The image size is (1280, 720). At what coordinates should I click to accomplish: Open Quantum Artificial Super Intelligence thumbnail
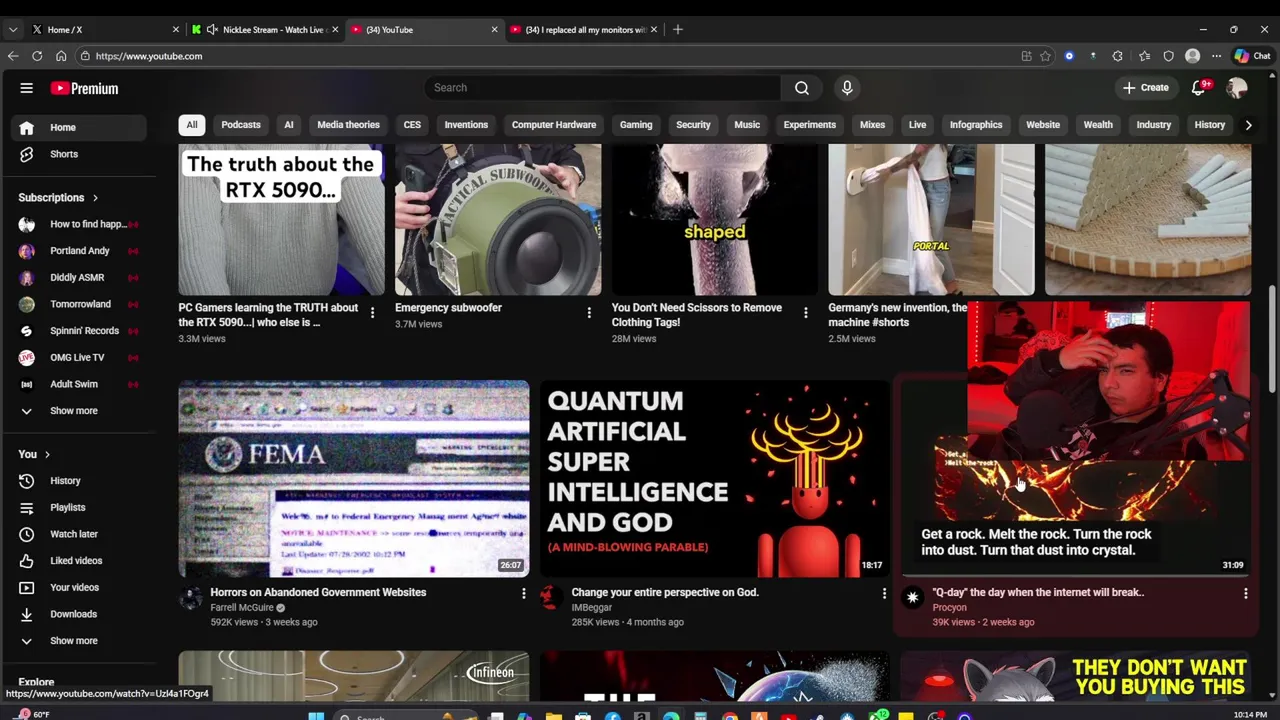pos(715,479)
